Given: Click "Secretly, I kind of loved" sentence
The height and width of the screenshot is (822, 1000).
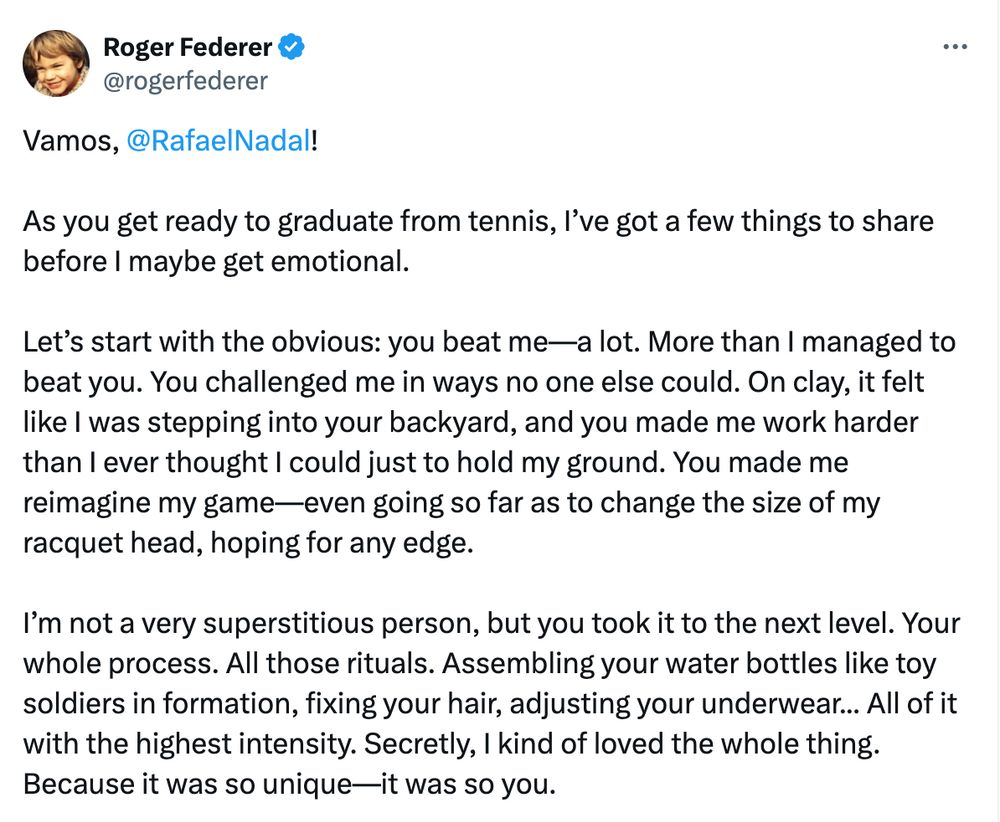Looking at the screenshot, I should pos(580,743).
